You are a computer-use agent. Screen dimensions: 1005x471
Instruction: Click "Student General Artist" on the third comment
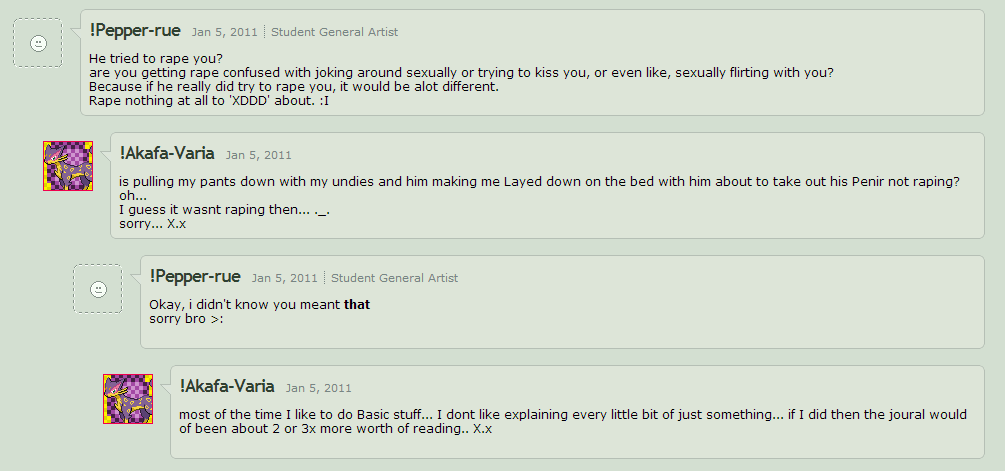coord(395,278)
